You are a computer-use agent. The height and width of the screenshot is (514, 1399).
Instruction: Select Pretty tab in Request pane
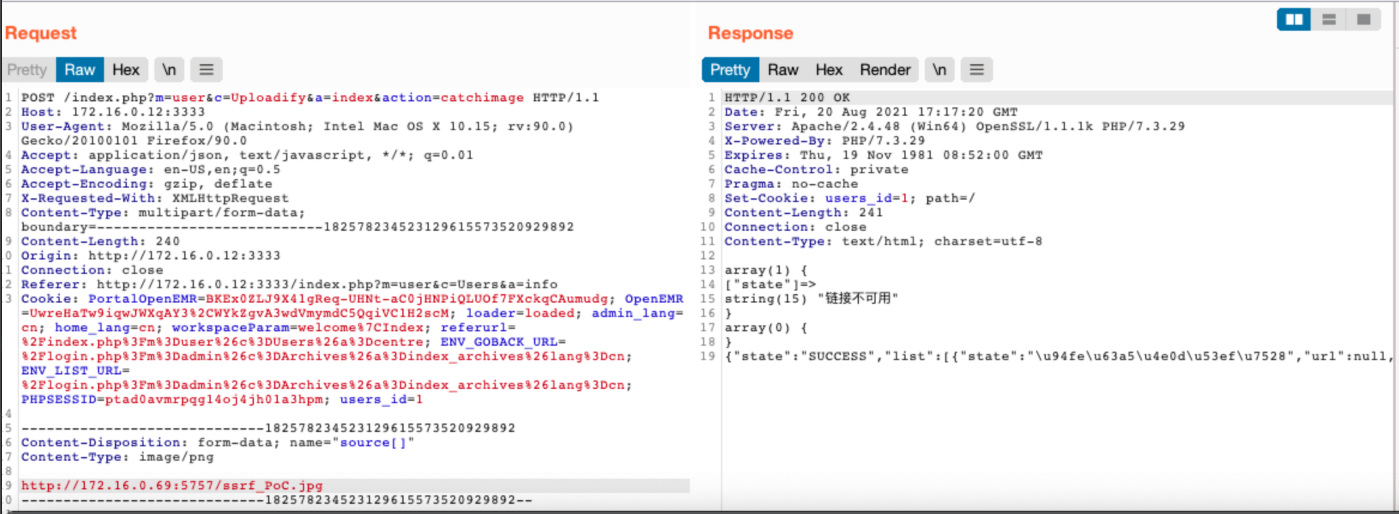click(x=27, y=69)
